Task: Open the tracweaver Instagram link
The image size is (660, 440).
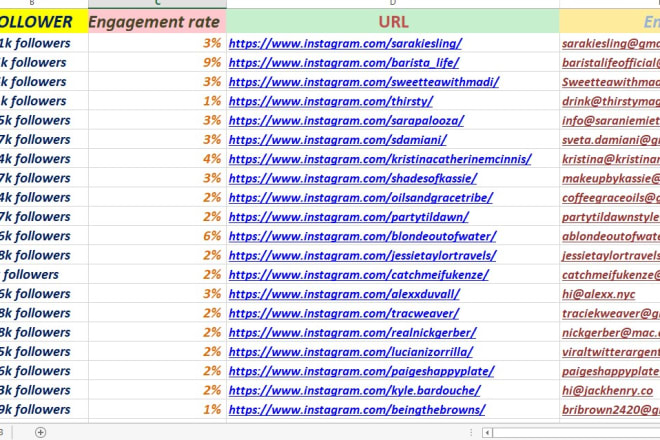Action: (344, 313)
